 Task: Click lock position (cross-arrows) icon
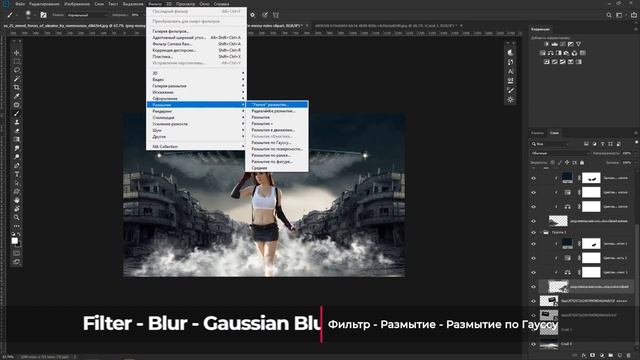pyautogui.click(x=567, y=162)
